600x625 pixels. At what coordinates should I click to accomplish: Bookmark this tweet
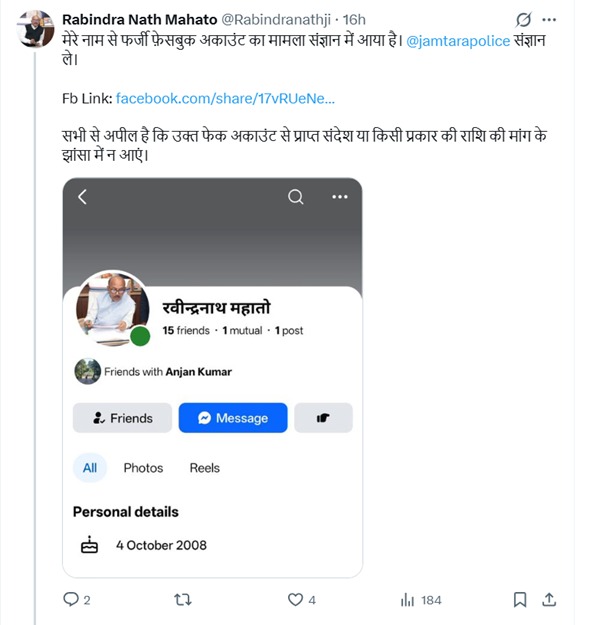click(x=520, y=599)
